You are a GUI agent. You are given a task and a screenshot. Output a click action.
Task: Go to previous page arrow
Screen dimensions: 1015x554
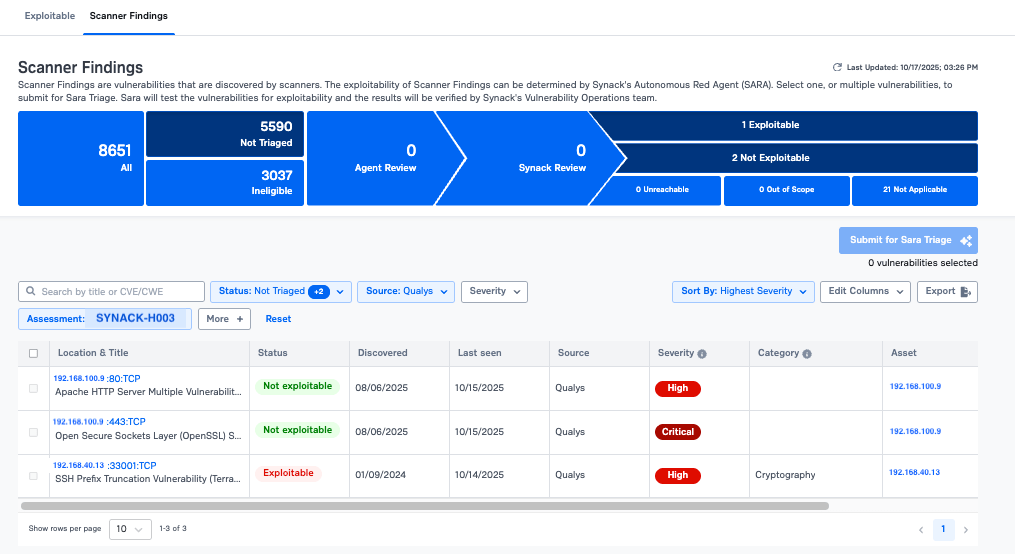(x=921, y=529)
